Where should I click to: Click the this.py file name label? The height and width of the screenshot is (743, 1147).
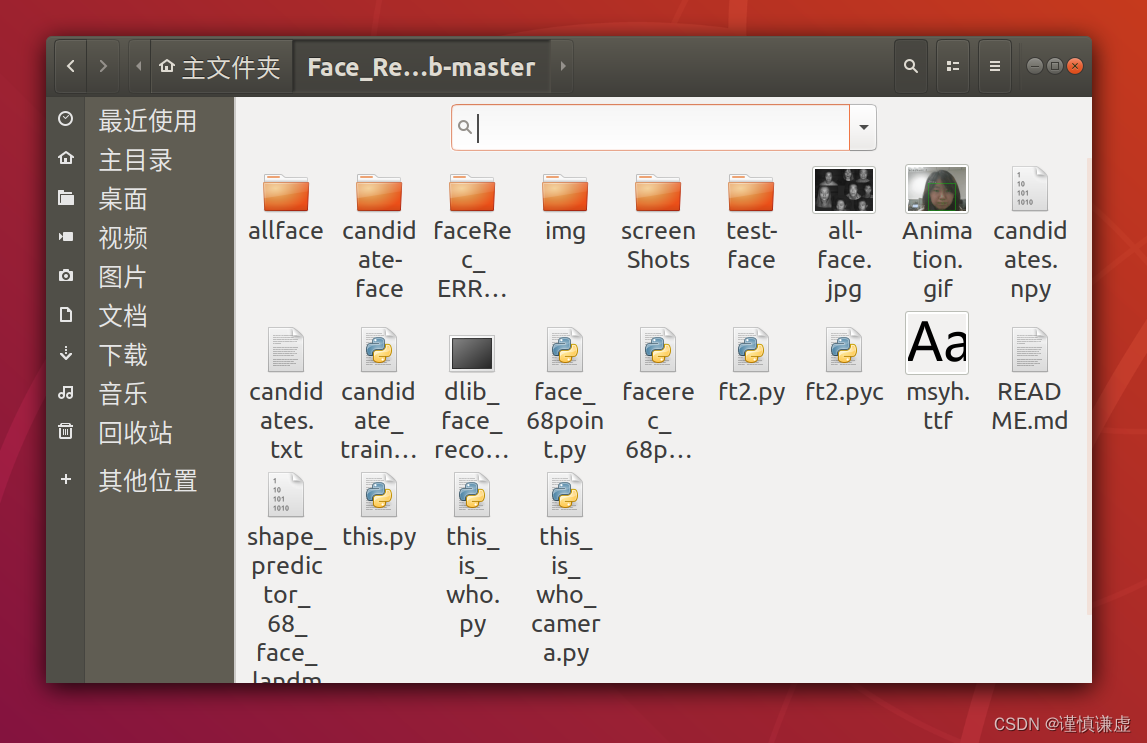379,538
